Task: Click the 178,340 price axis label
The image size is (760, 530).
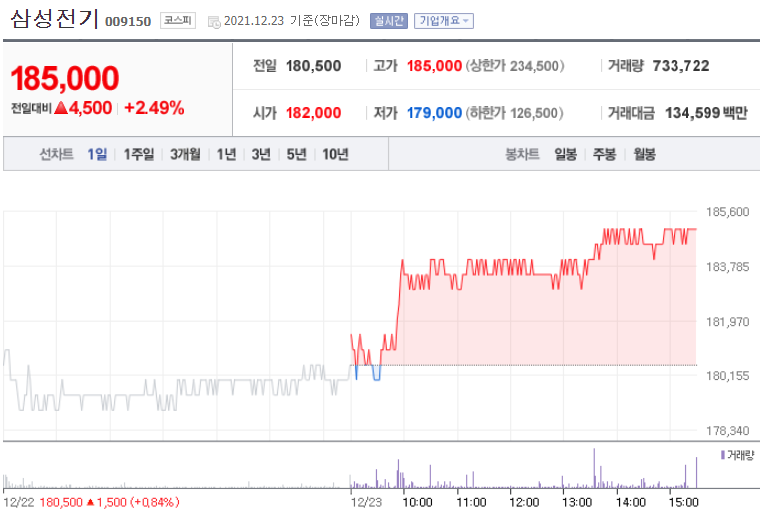Action: tap(728, 431)
